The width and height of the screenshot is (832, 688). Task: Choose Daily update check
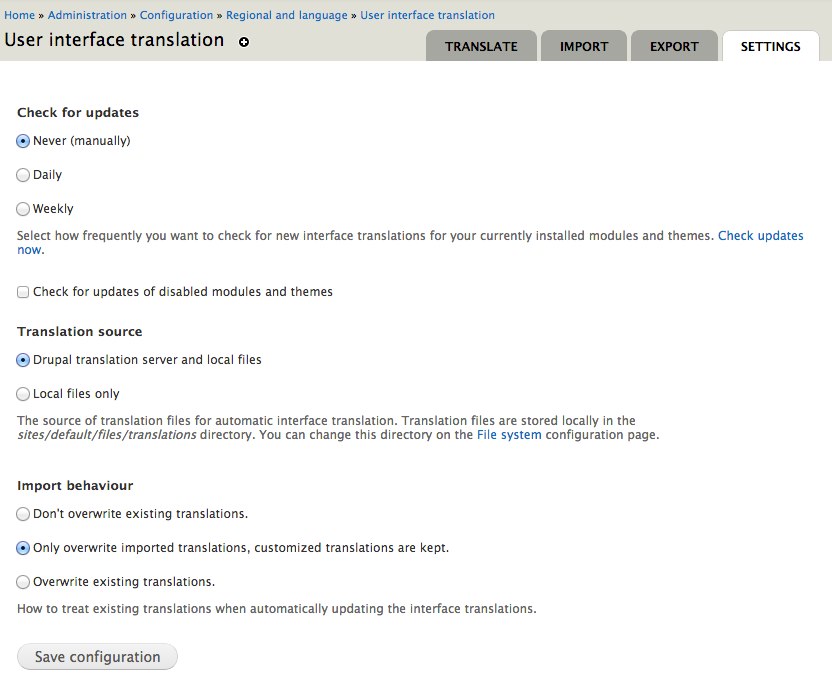(x=23, y=175)
